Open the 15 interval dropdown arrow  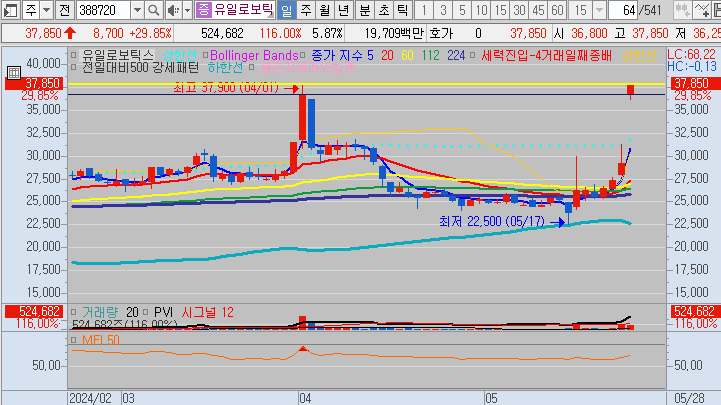pyautogui.click(x=599, y=10)
